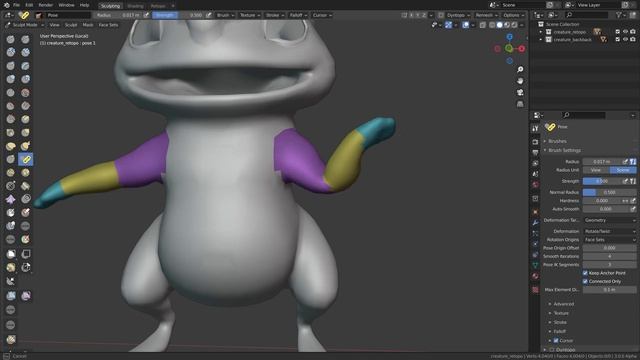Screen dimensions: 640x360
Task: Adjust the Strength slider in Brush Settings
Action: [x=602, y=181]
